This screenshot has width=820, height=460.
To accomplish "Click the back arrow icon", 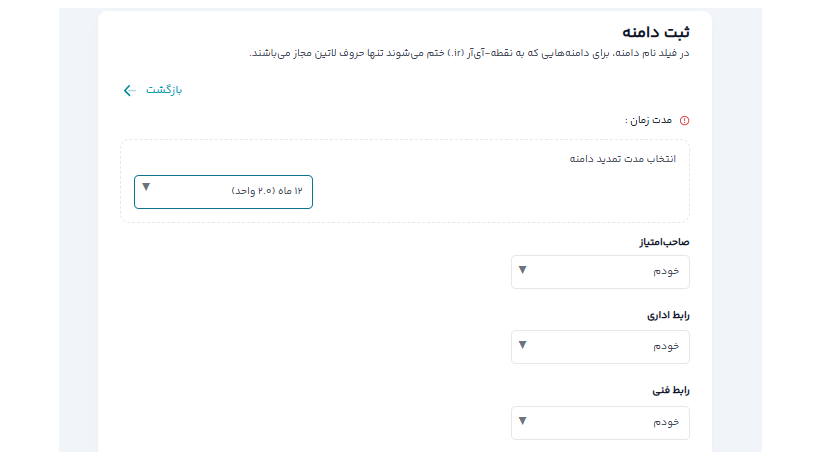I will click(129, 91).
